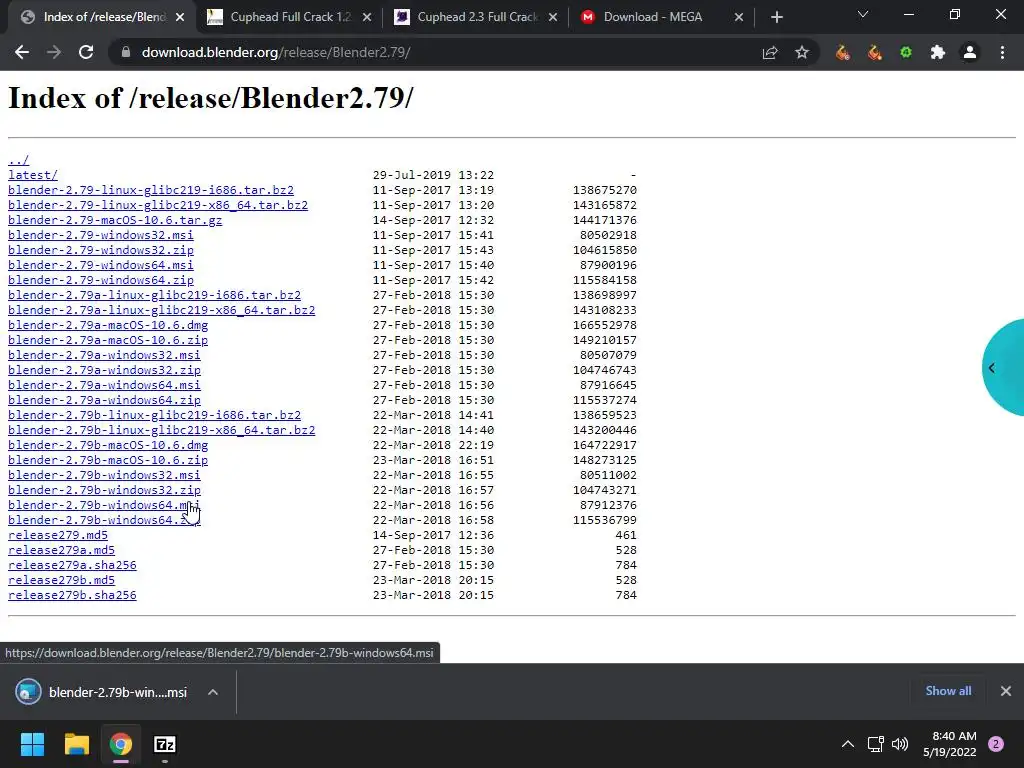
Task: Open the tab search chevron
Action: (x=863, y=14)
